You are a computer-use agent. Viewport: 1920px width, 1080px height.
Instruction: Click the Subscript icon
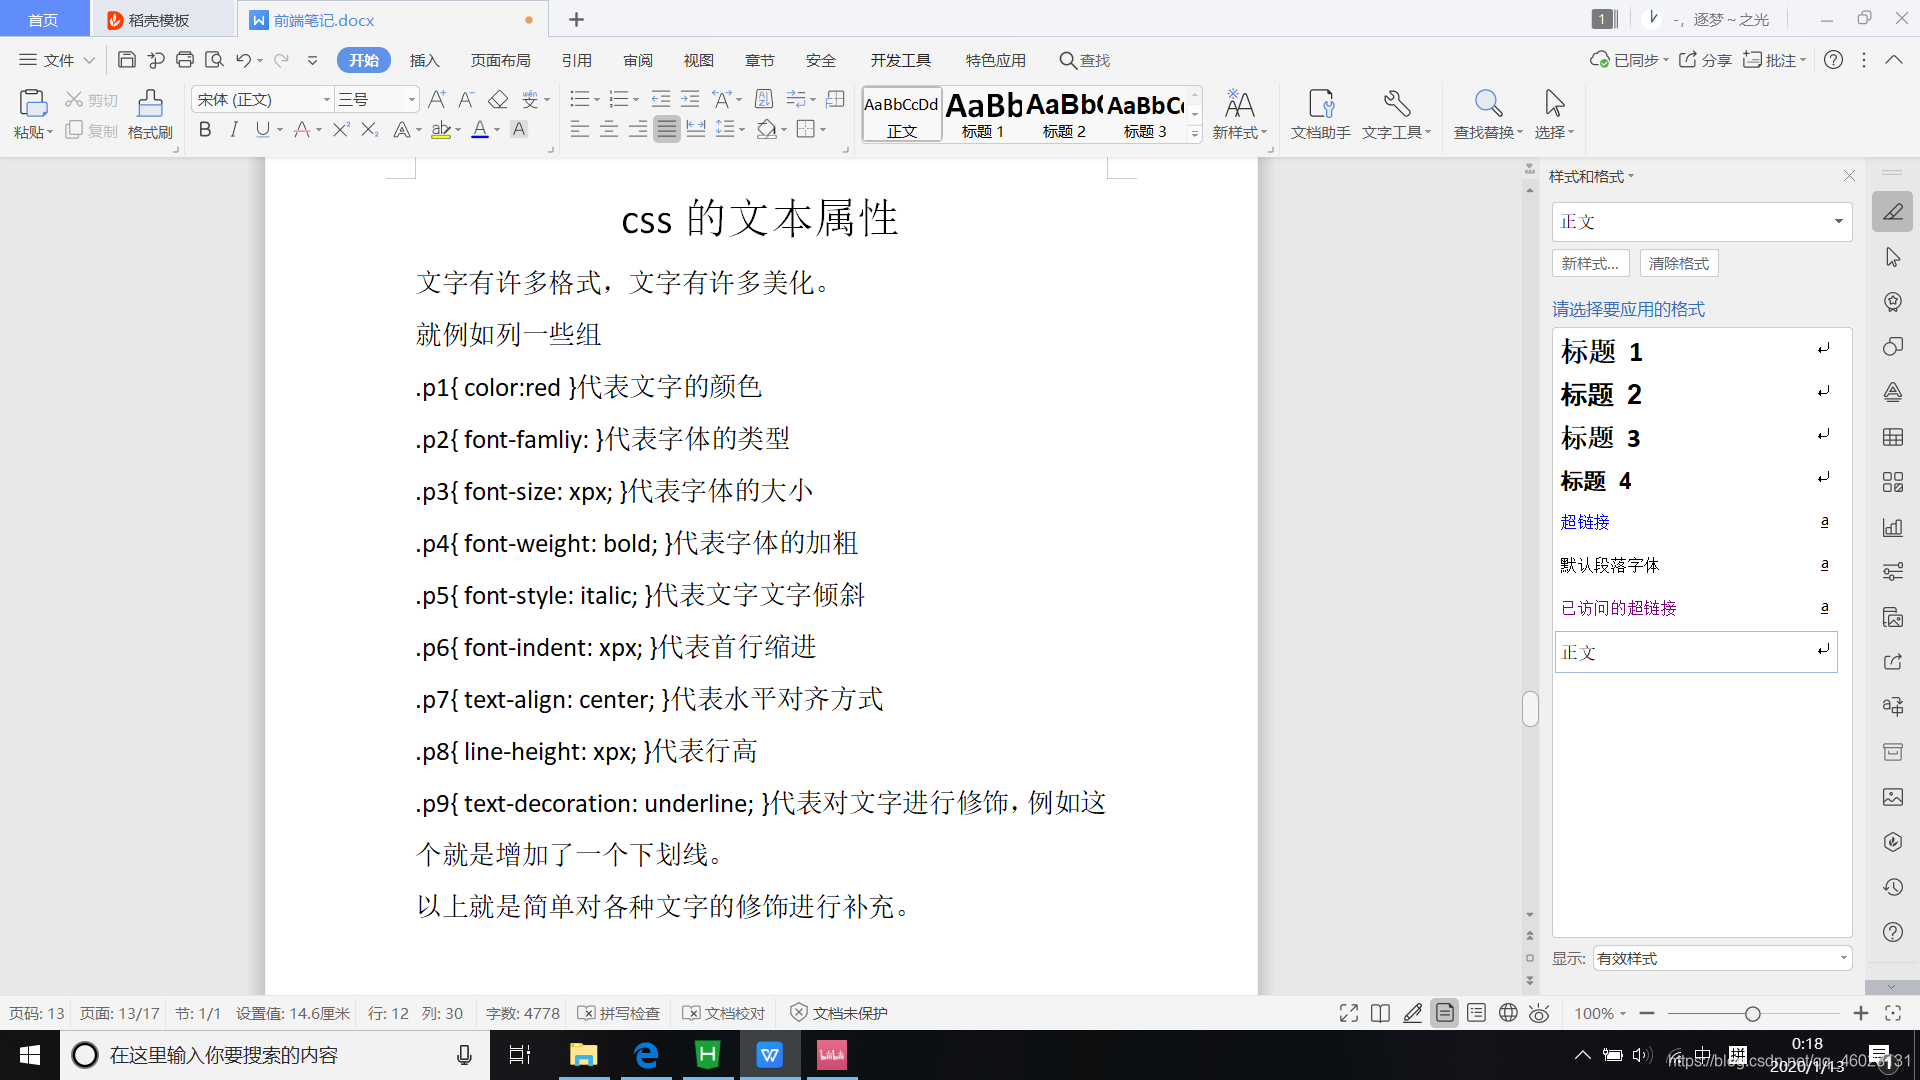pos(370,129)
